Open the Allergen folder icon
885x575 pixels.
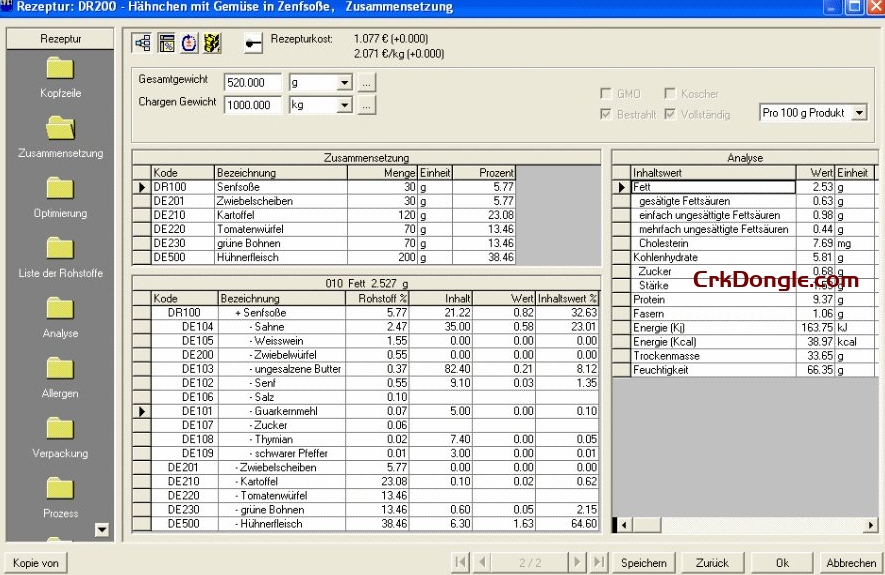[x=60, y=368]
